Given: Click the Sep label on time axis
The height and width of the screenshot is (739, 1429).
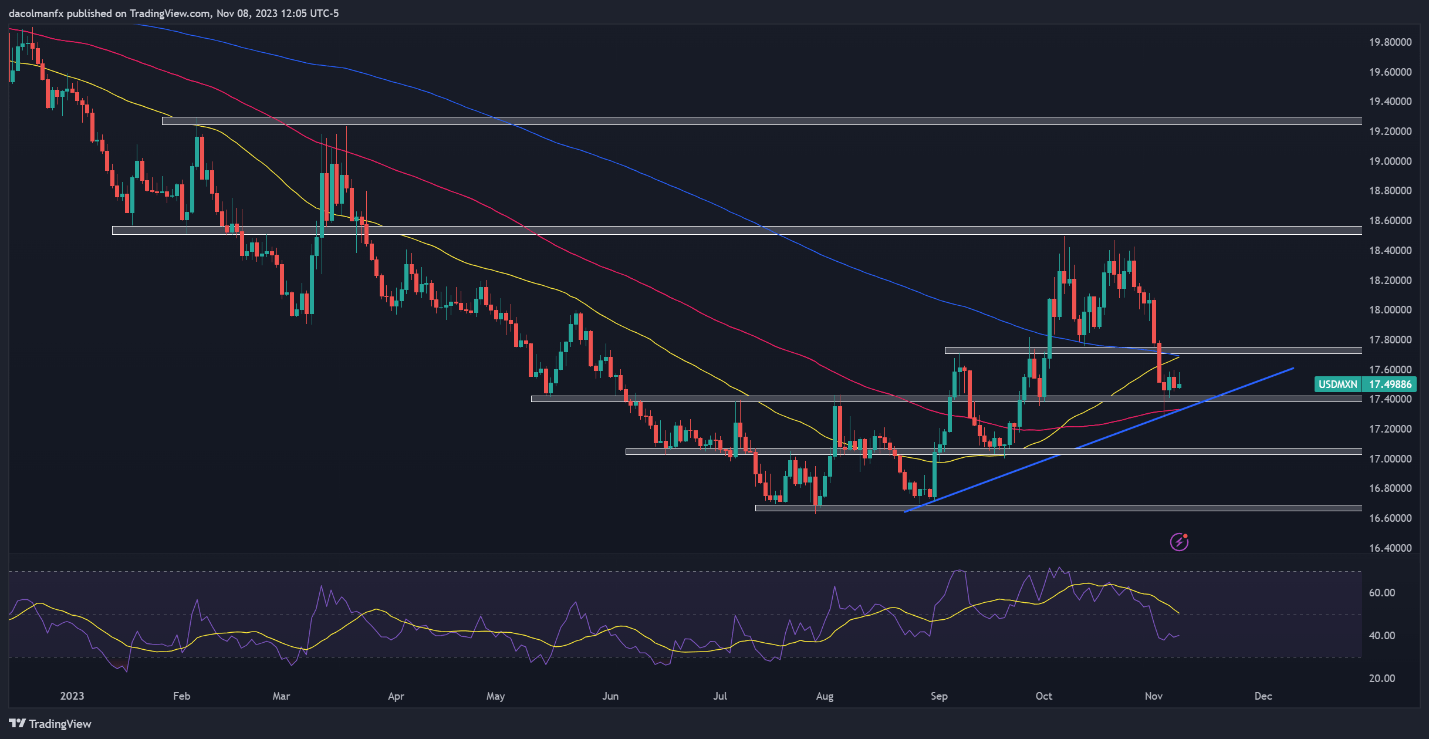Looking at the screenshot, I should (x=939, y=694).
